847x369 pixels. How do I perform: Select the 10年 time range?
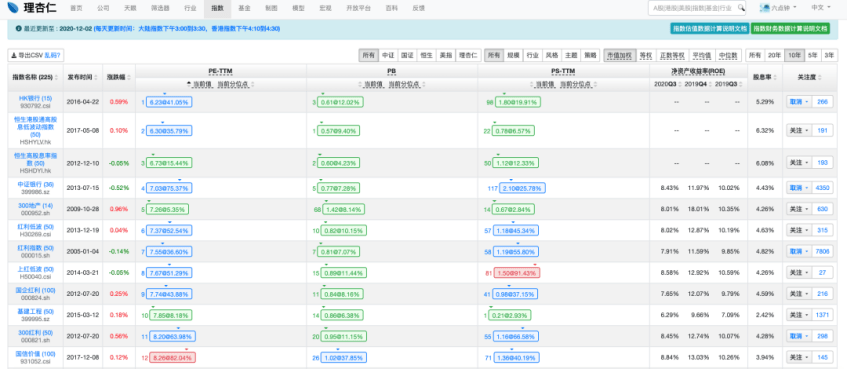point(794,55)
